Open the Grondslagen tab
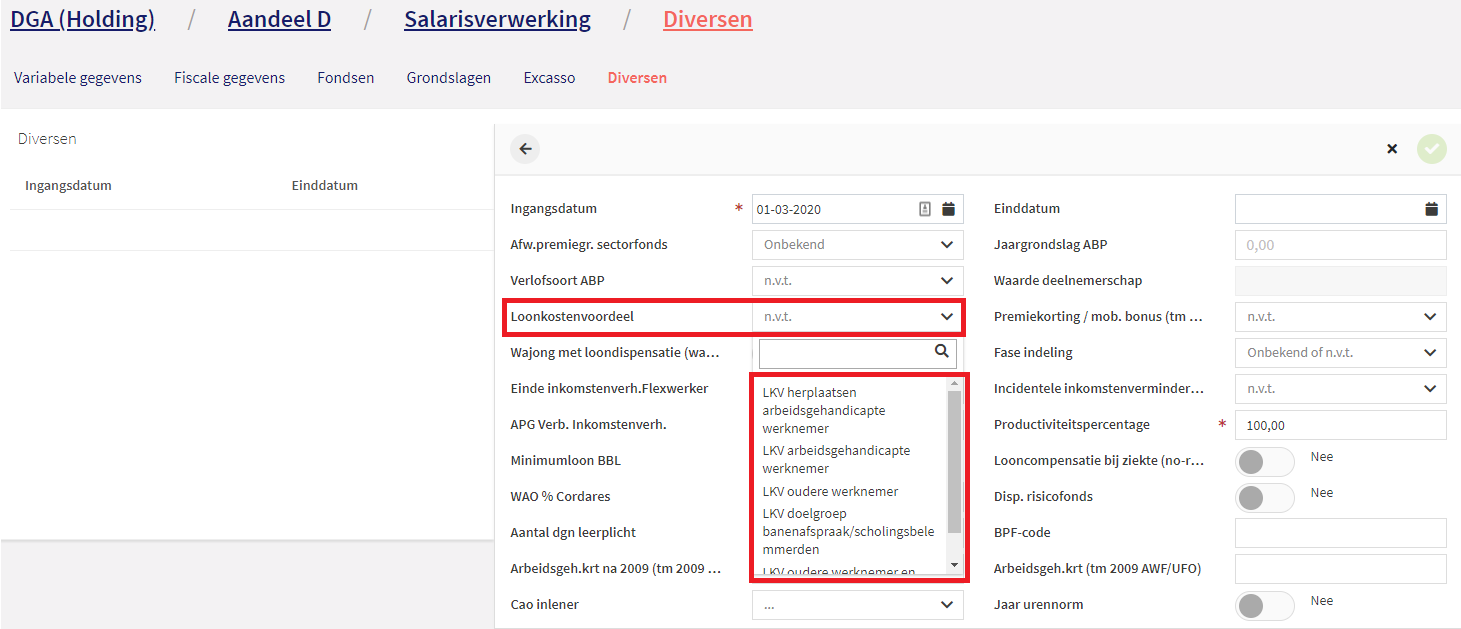 pyautogui.click(x=448, y=78)
